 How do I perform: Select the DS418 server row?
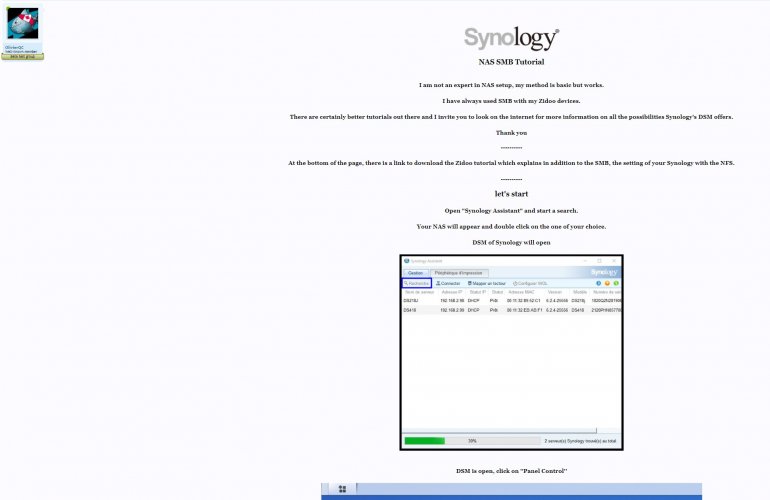(512, 310)
